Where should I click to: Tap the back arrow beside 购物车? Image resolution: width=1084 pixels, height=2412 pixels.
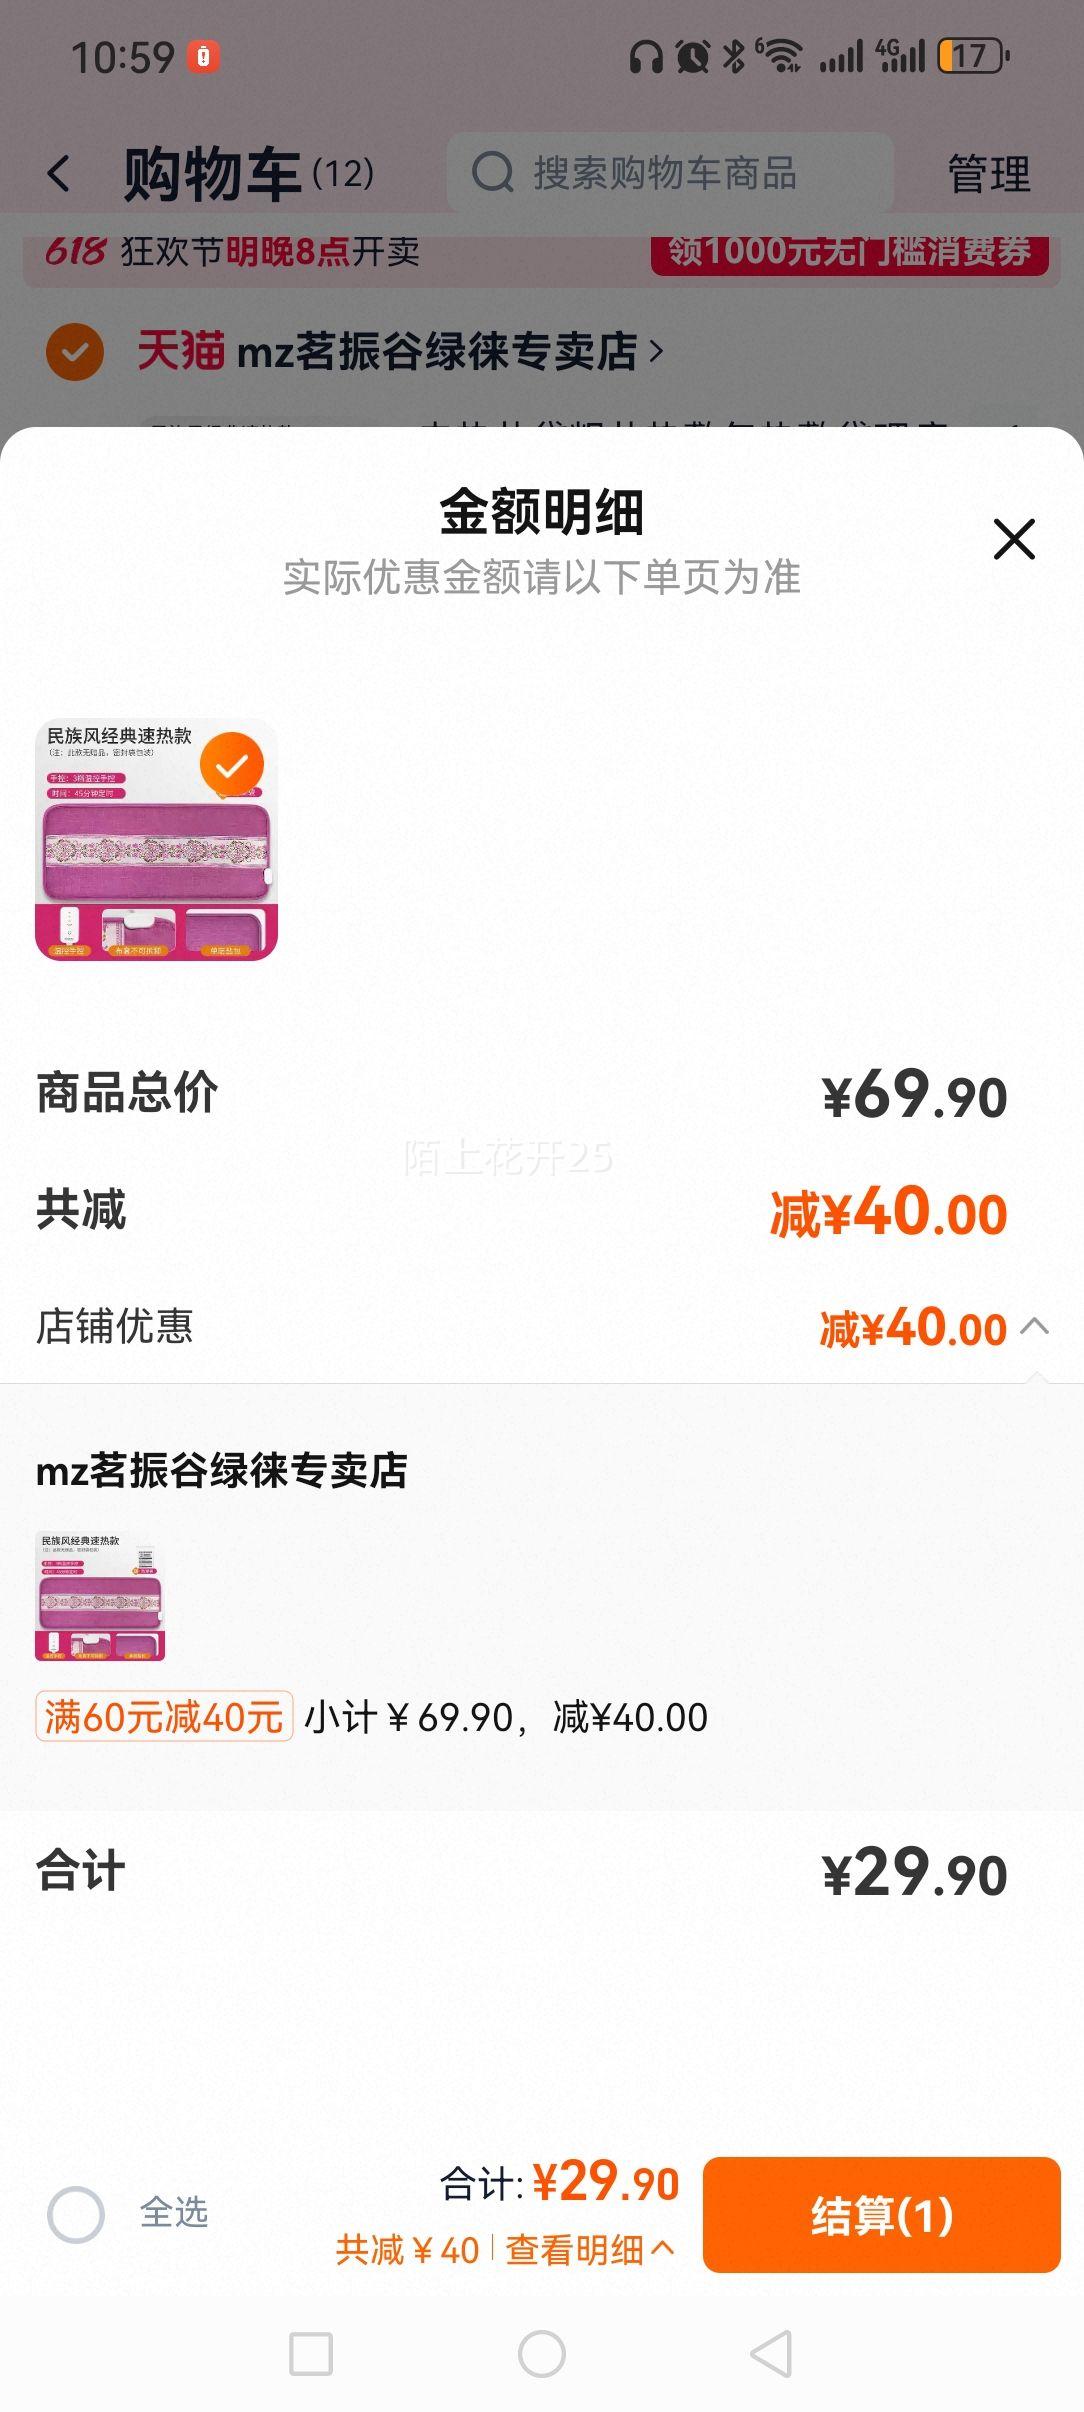59,174
